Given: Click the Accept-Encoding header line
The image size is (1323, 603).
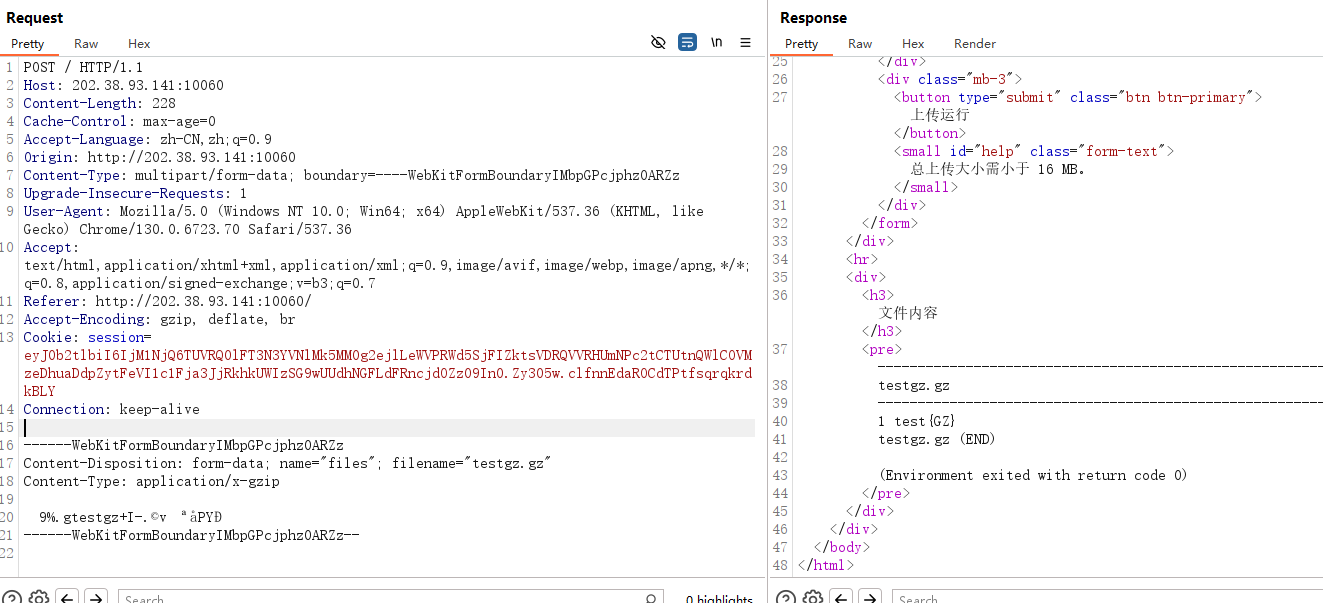Looking at the screenshot, I should click(x=160, y=319).
